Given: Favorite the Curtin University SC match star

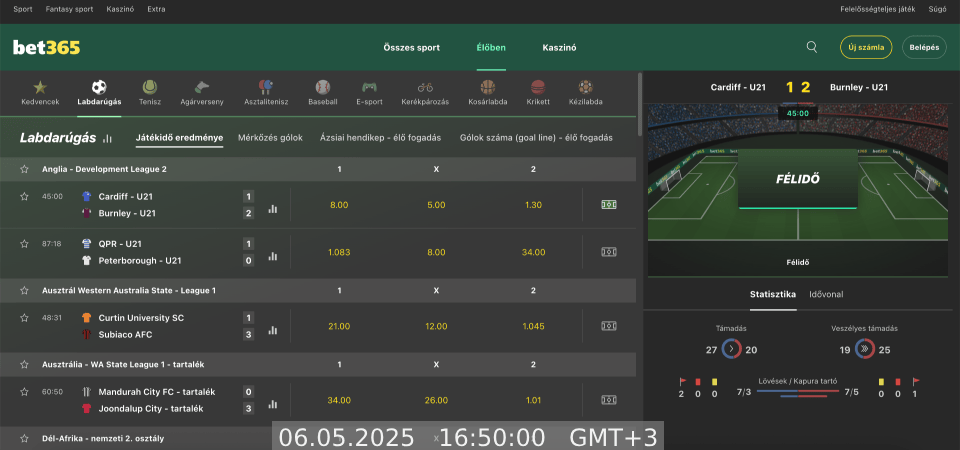Looking at the screenshot, I should (24, 318).
